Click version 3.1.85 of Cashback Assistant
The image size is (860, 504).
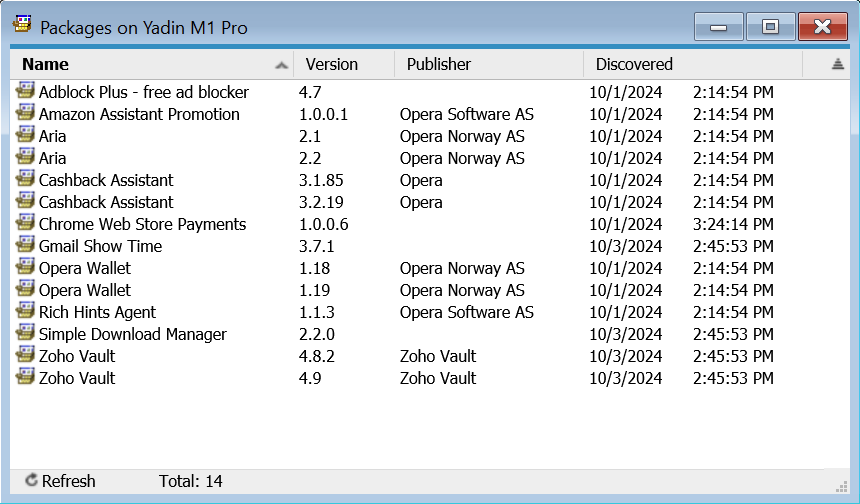[321, 180]
